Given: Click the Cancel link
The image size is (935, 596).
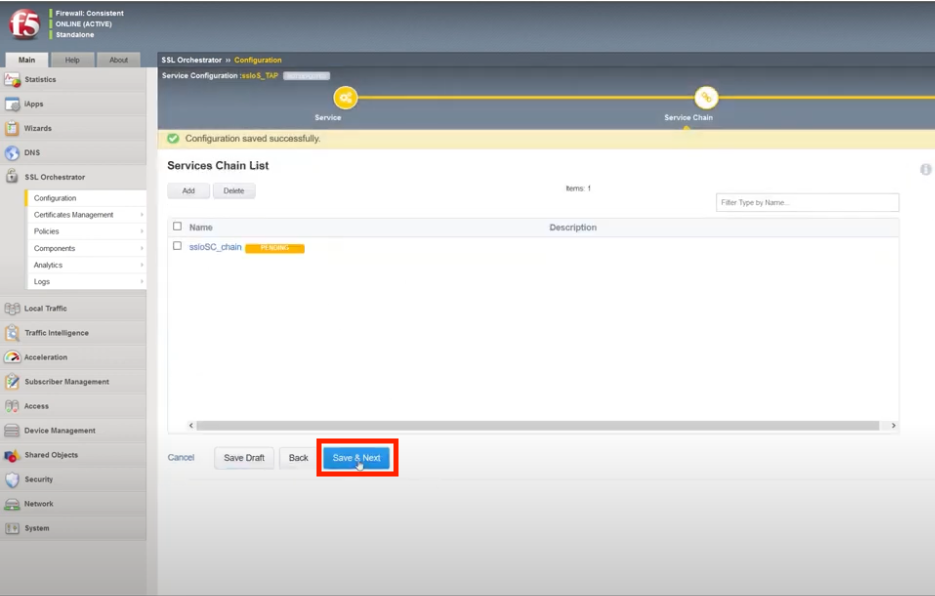Looking at the screenshot, I should pyautogui.click(x=181, y=458).
